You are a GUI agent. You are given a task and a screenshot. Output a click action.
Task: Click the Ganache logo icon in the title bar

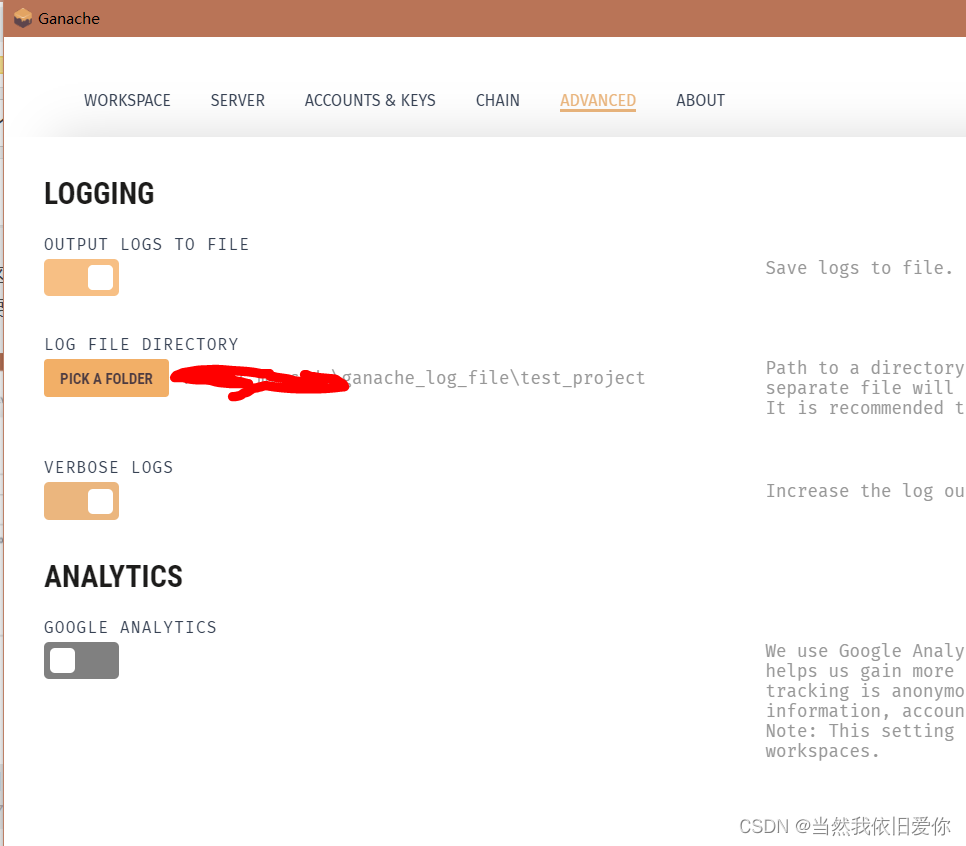(23, 18)
